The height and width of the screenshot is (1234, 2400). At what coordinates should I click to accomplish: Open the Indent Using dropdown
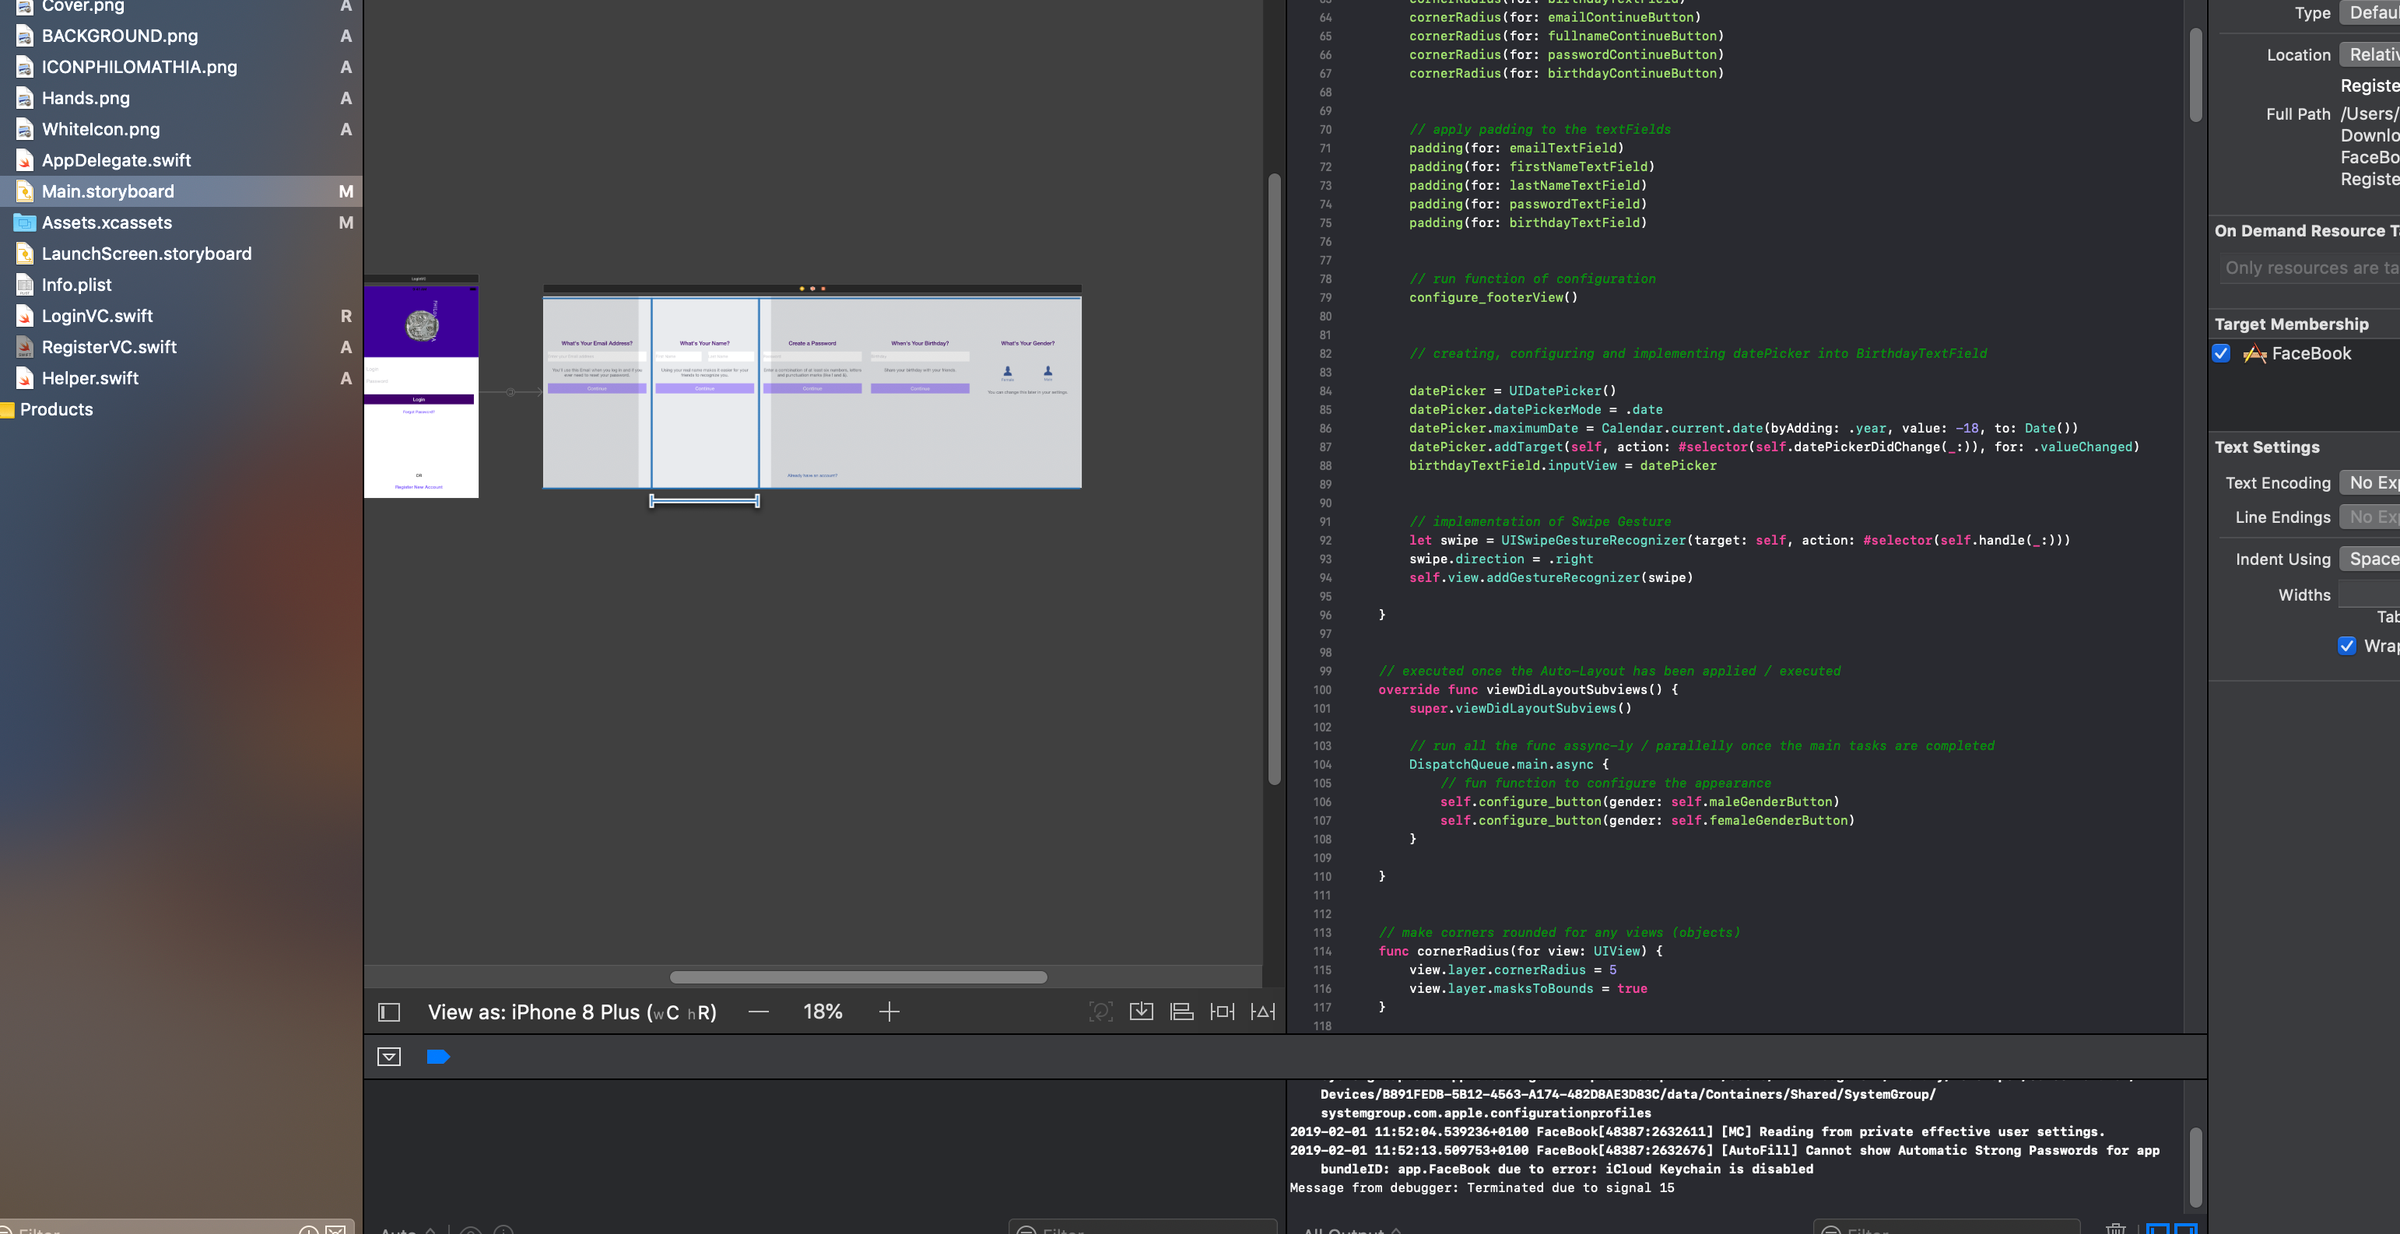(2372, 558)
